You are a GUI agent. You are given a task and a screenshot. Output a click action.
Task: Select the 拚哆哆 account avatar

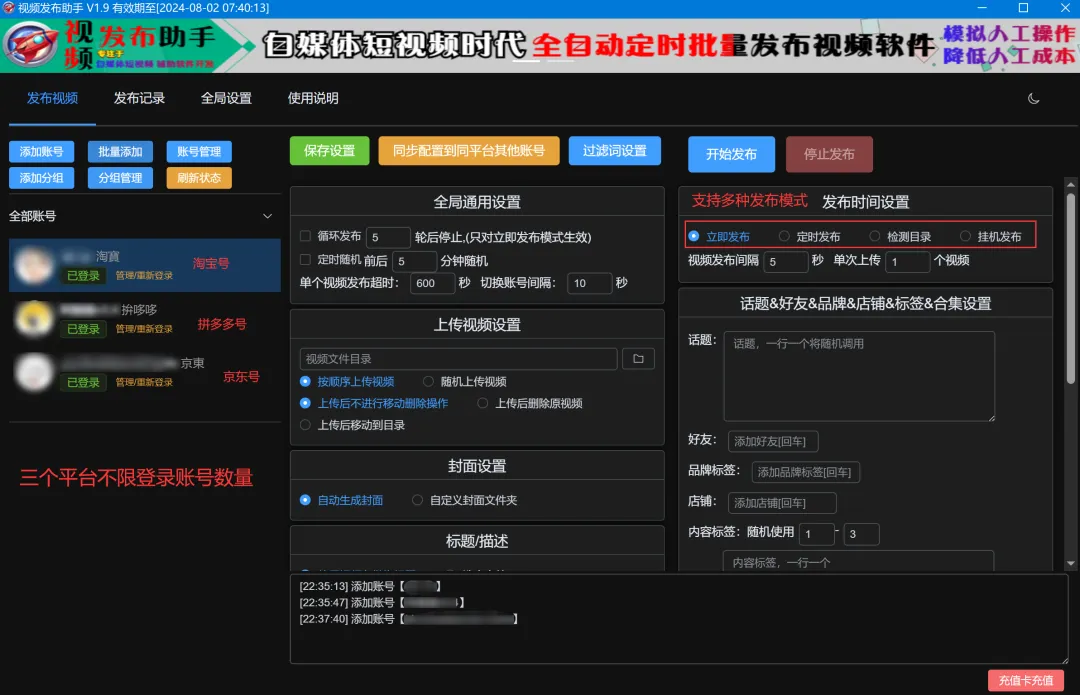(x=34, y=319)
